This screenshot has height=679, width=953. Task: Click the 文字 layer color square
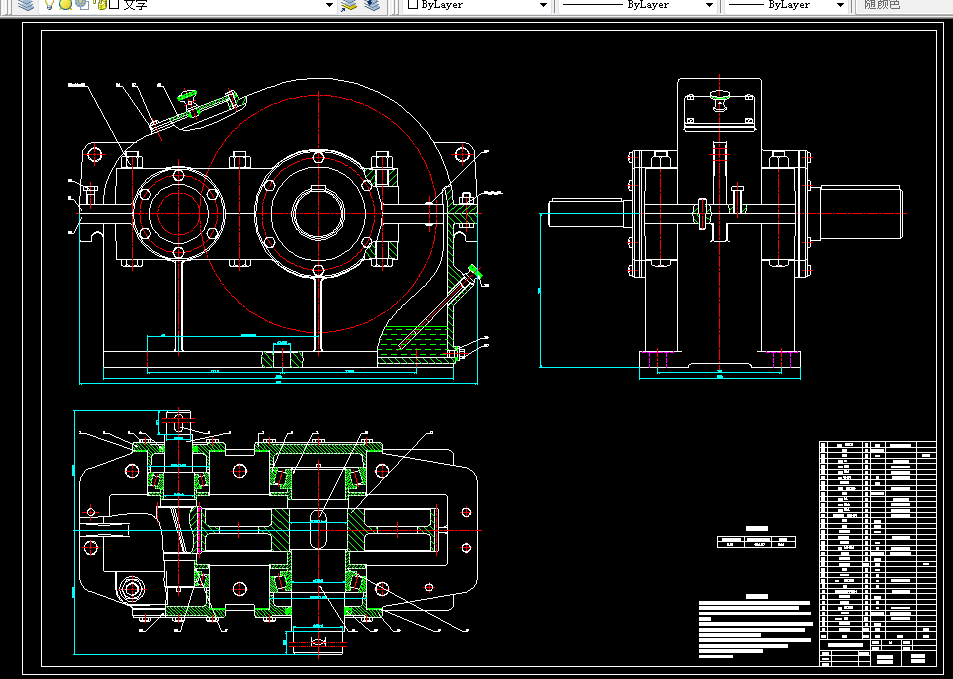(x=114, y=5)
